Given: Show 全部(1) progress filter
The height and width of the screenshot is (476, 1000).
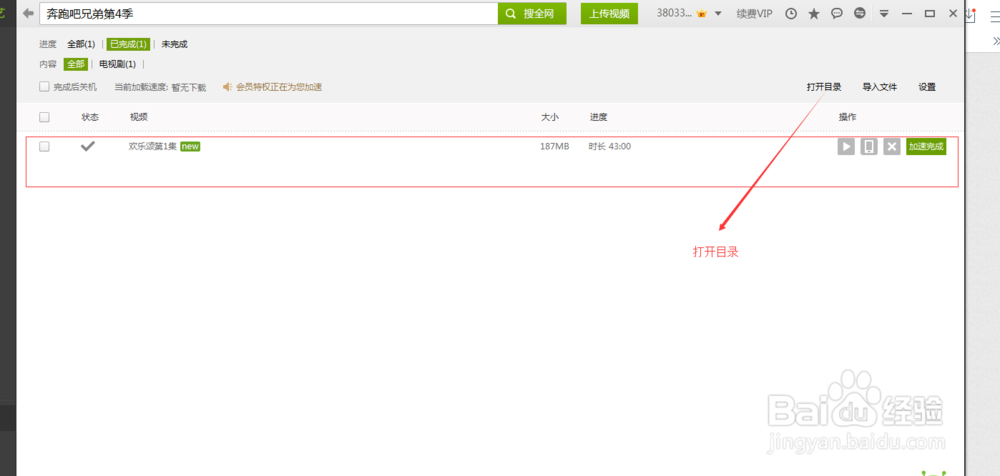Looking at the screenshot, I should coord(81,44).
